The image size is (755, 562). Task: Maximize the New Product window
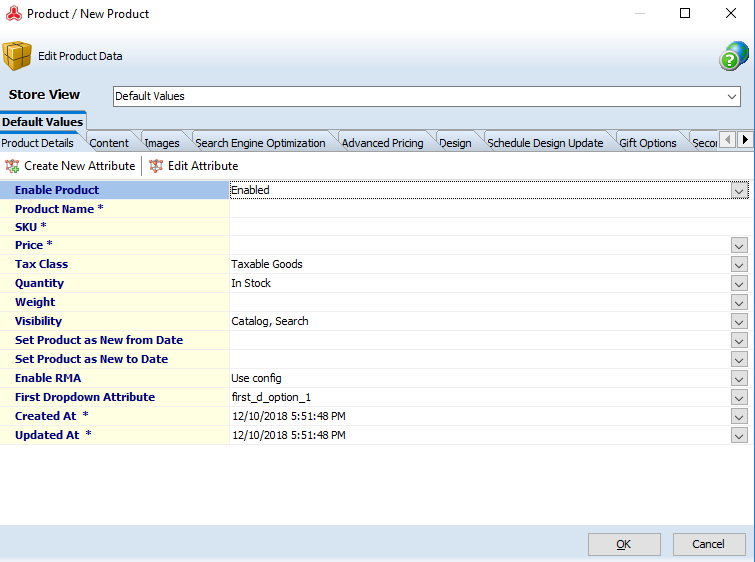point(685,13)
